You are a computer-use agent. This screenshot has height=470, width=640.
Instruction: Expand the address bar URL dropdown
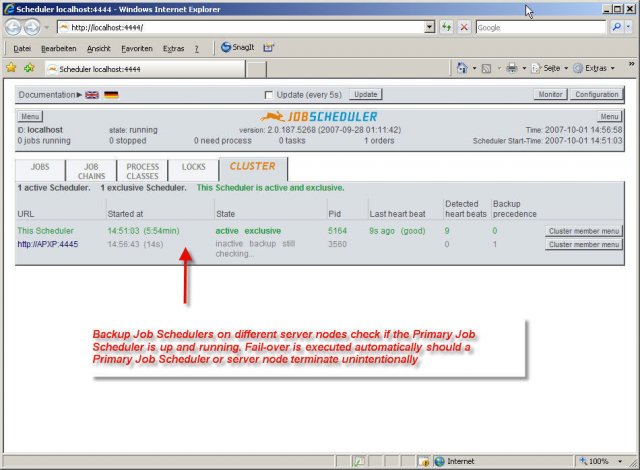click(x=429, y=27)
